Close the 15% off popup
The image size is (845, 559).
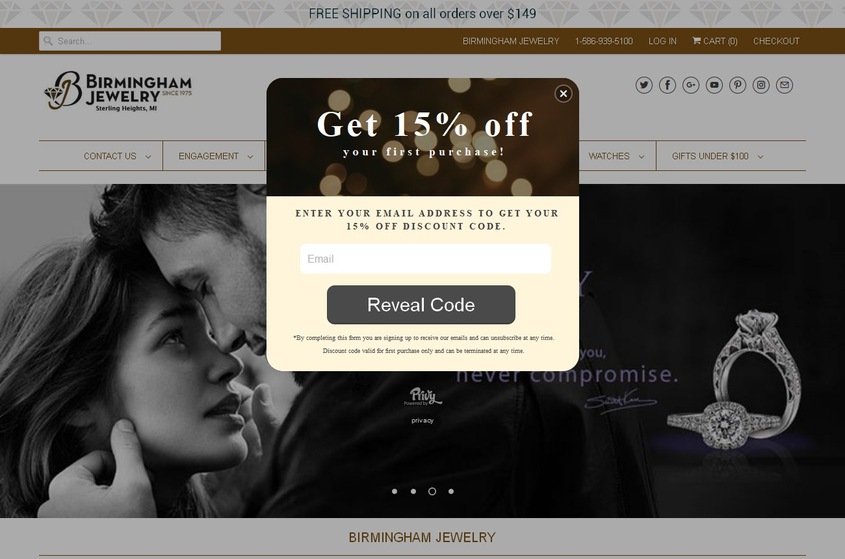563,94
